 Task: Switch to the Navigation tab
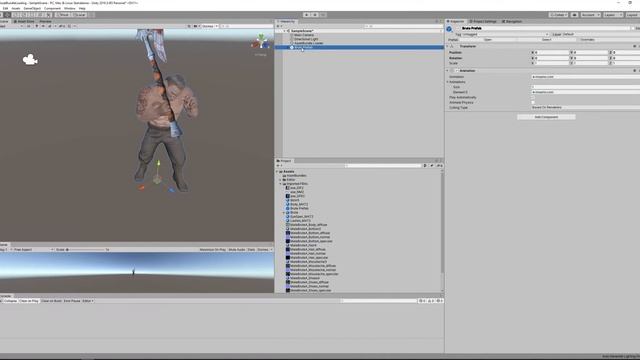pos(512,21)
